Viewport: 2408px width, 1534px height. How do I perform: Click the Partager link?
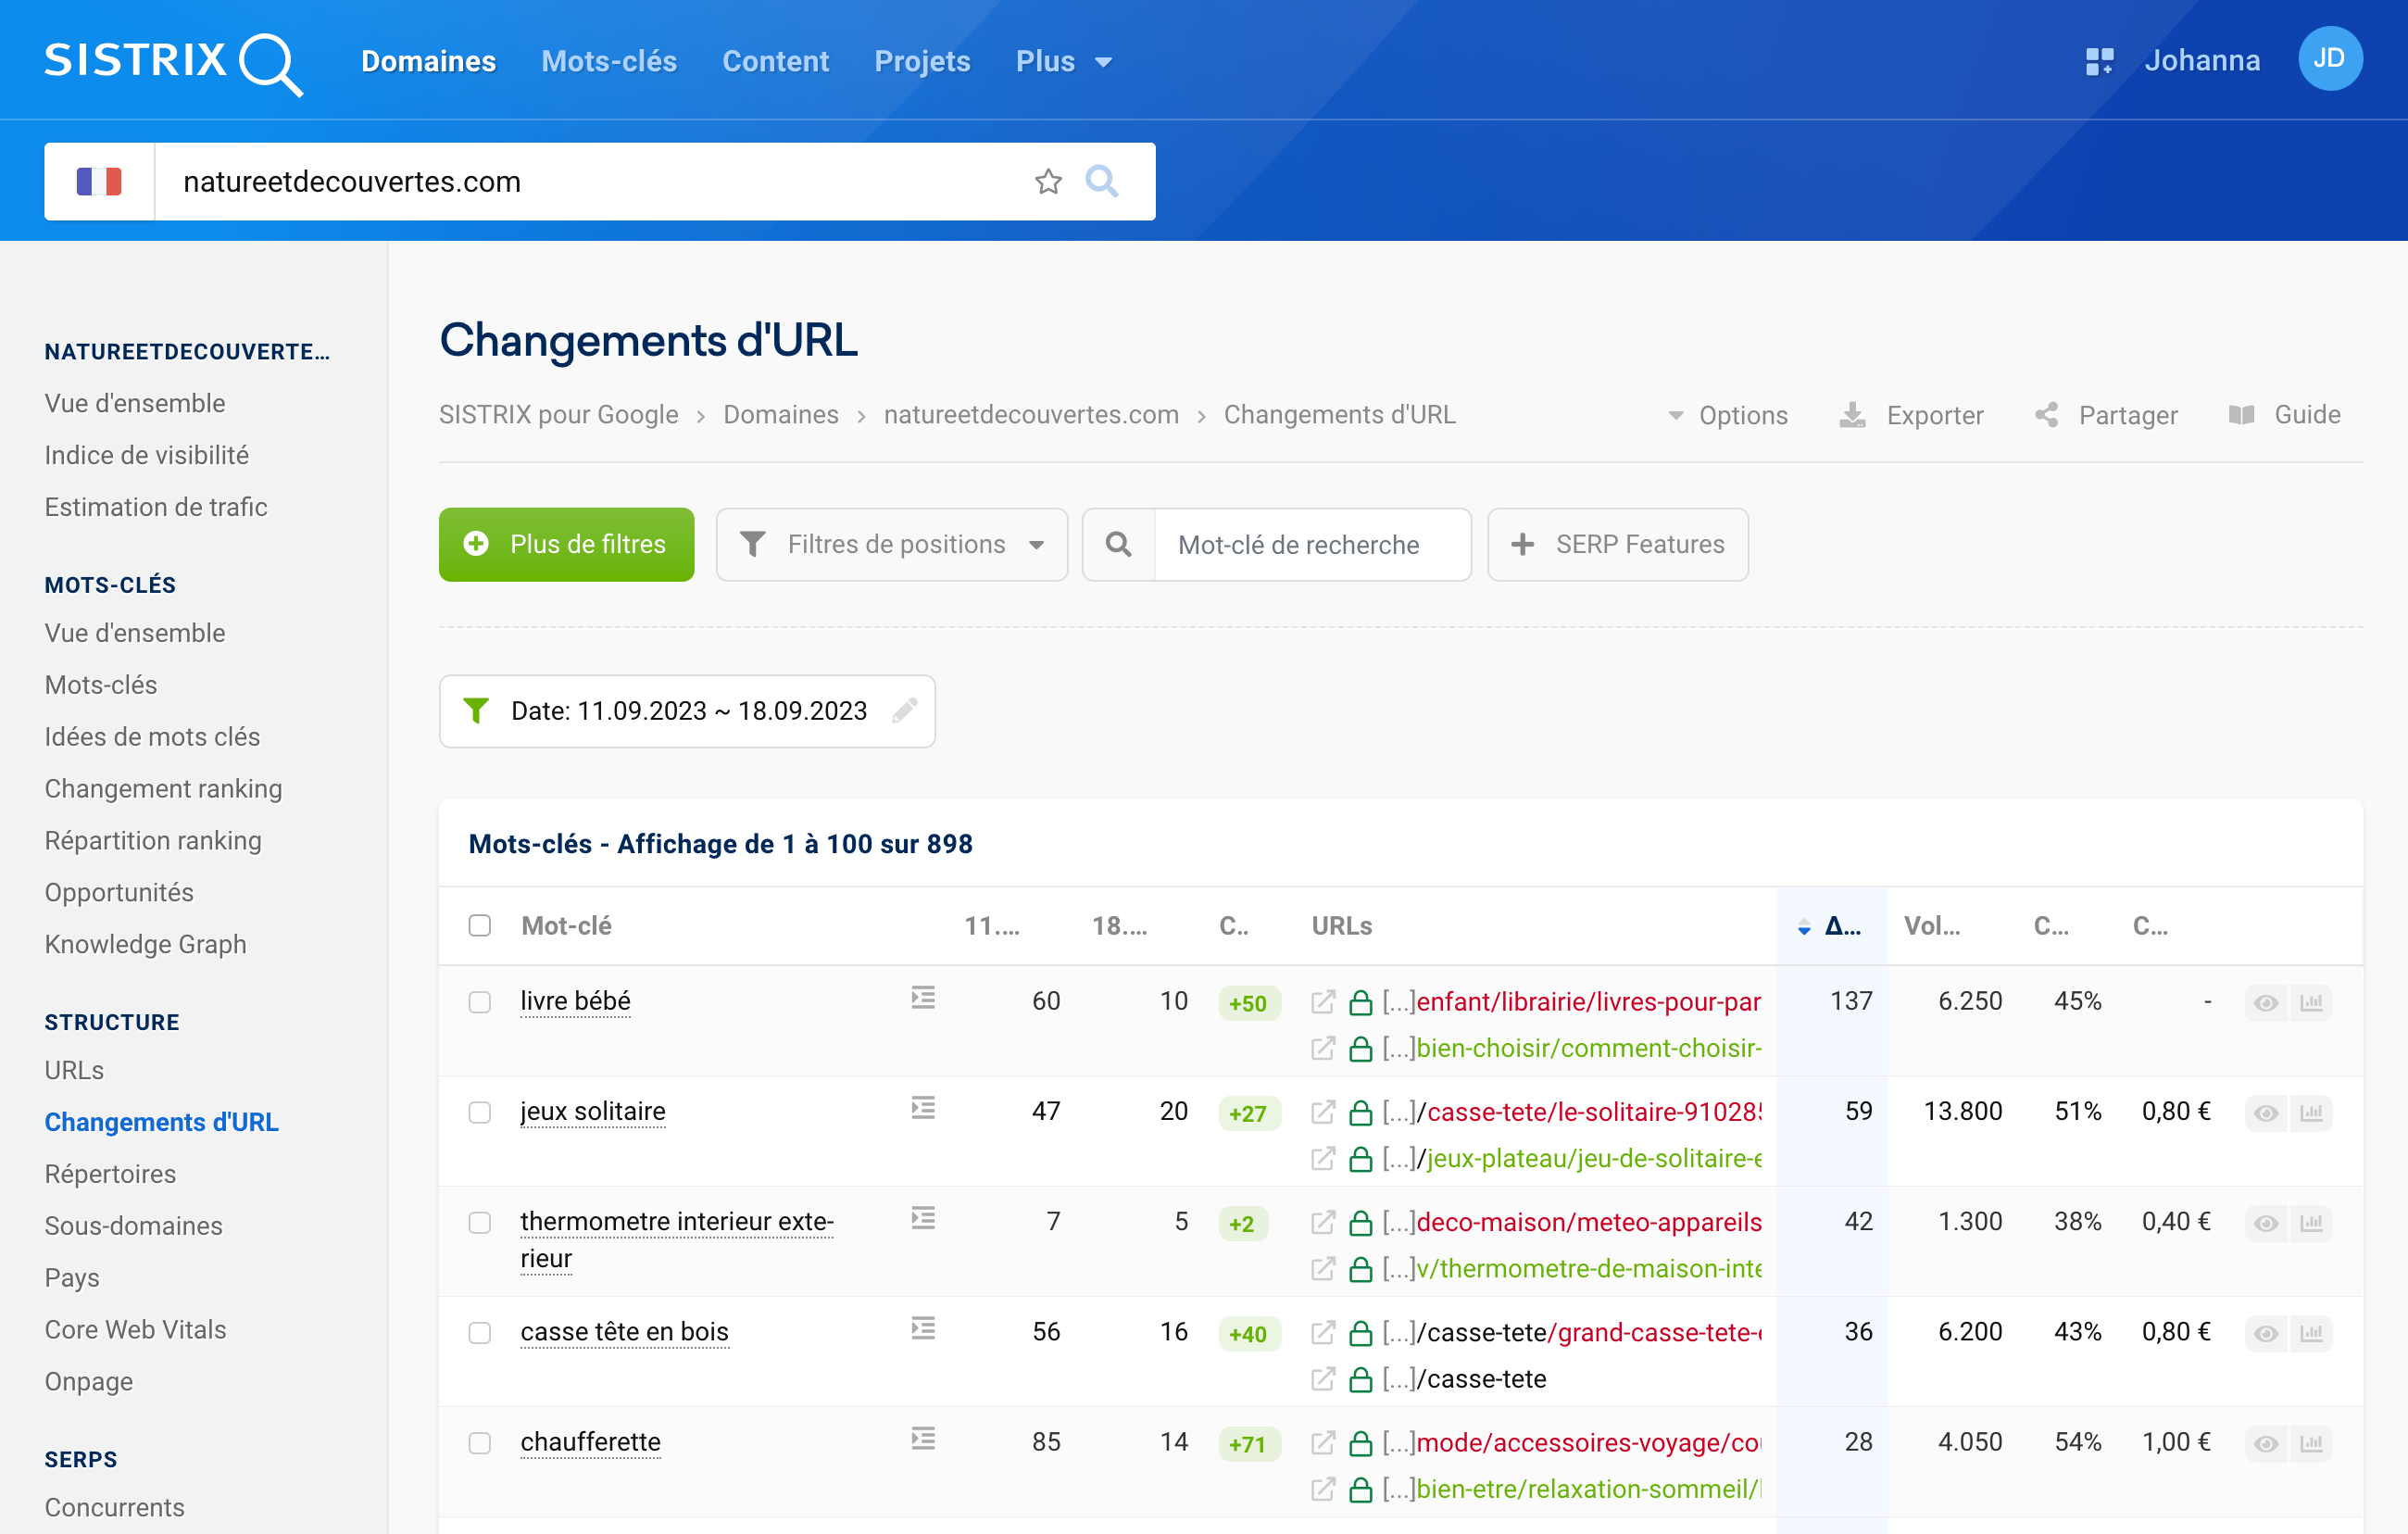tap(2106, 415)
